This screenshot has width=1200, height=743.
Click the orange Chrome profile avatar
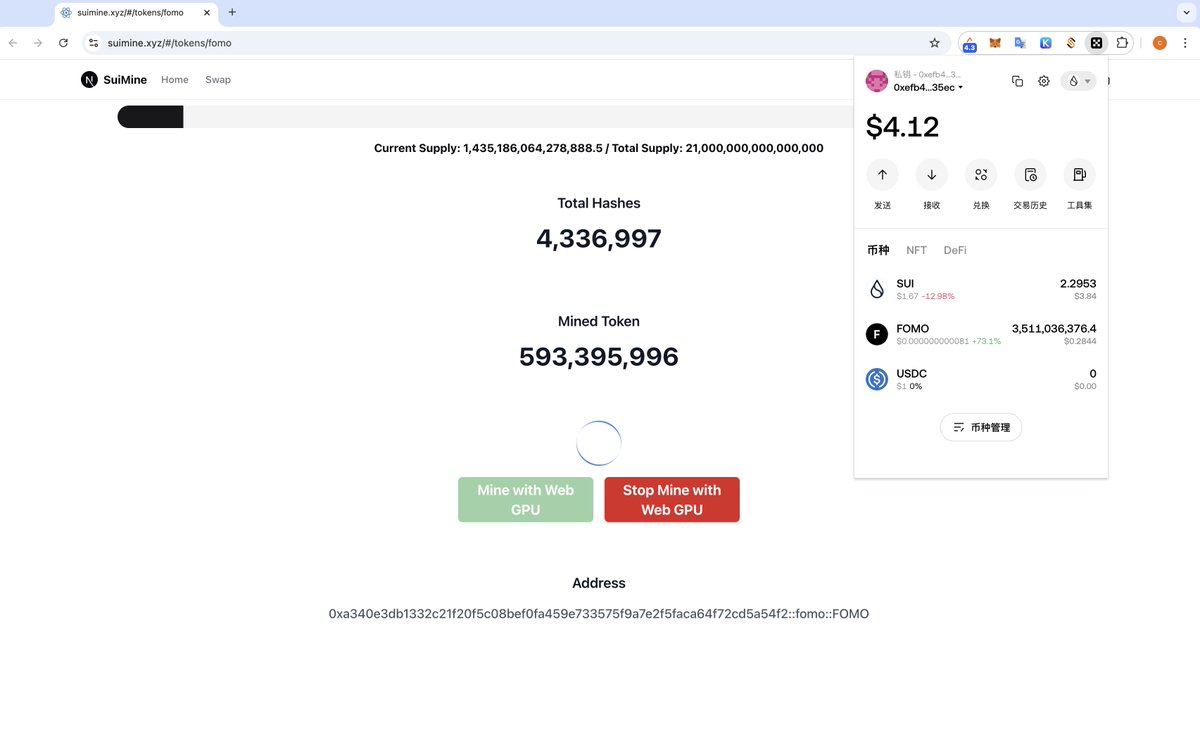coord(1159,43)
